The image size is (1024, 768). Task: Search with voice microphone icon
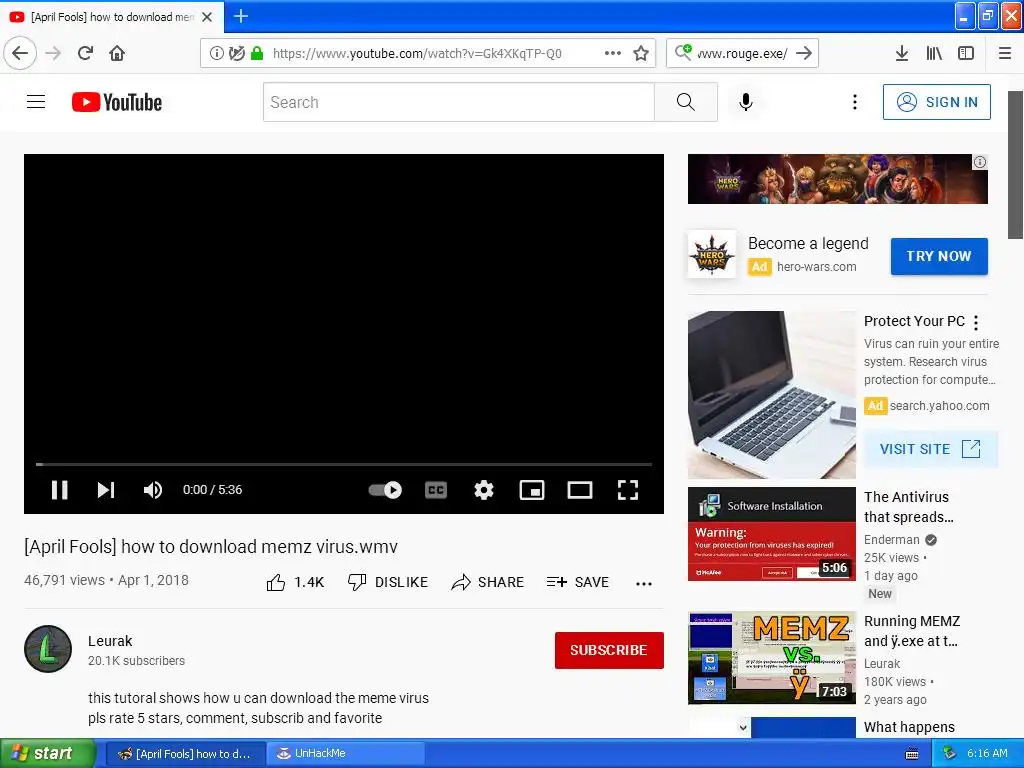click(746, 102)
